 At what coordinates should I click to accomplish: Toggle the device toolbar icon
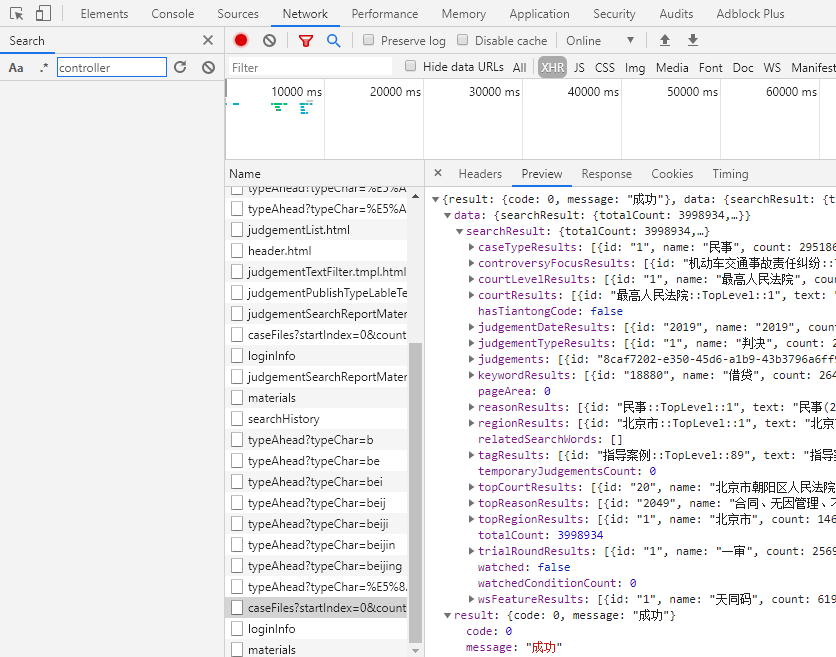[x=43, y=14]
